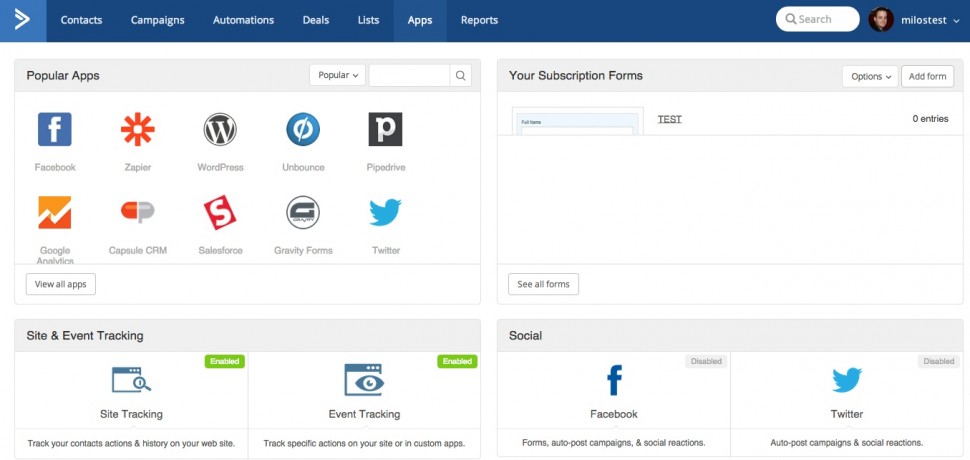Click 'Forms, auto-post campaigns' description

[614, 443]
